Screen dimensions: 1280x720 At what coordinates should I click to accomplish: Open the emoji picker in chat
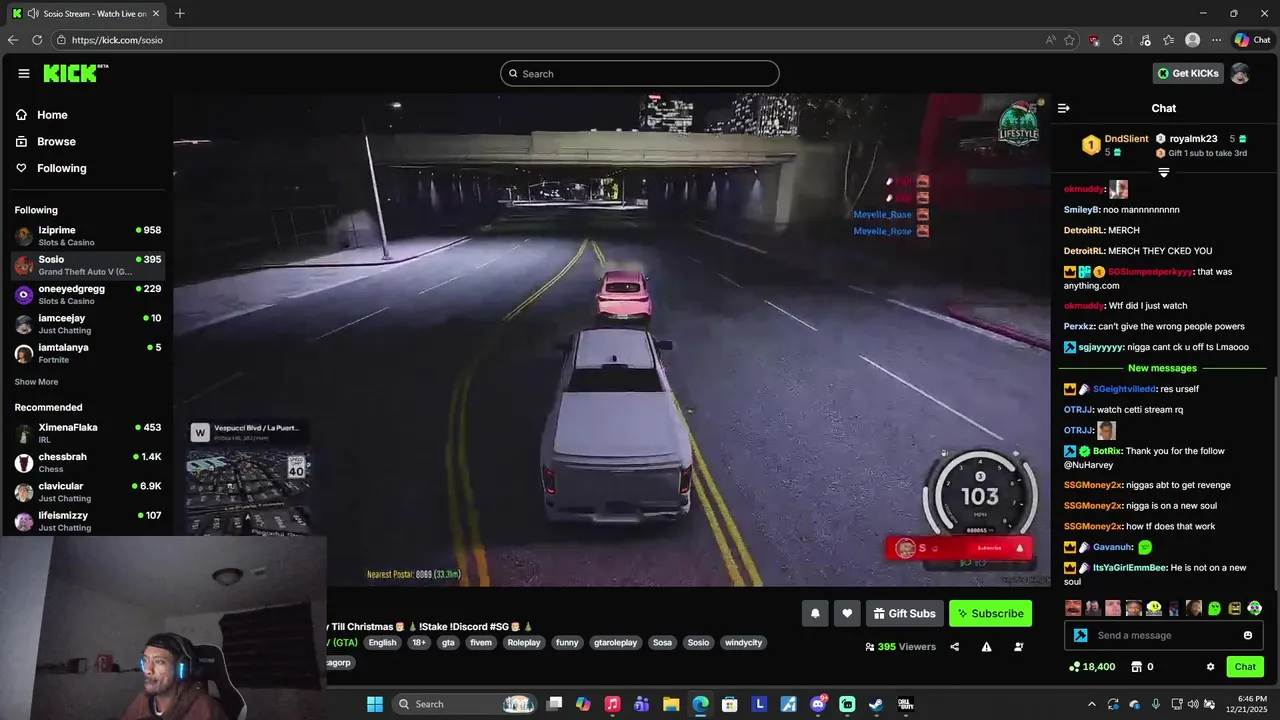(1247, 635)
